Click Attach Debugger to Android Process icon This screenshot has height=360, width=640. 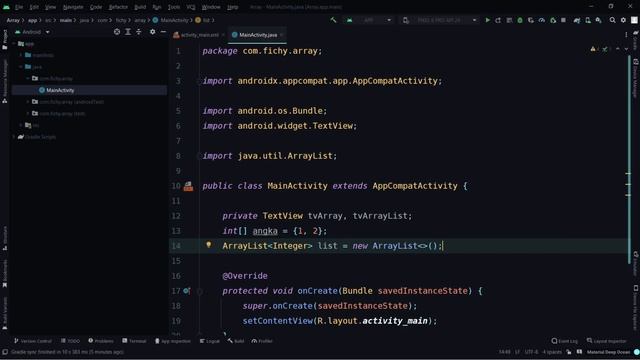pos(553,20)
